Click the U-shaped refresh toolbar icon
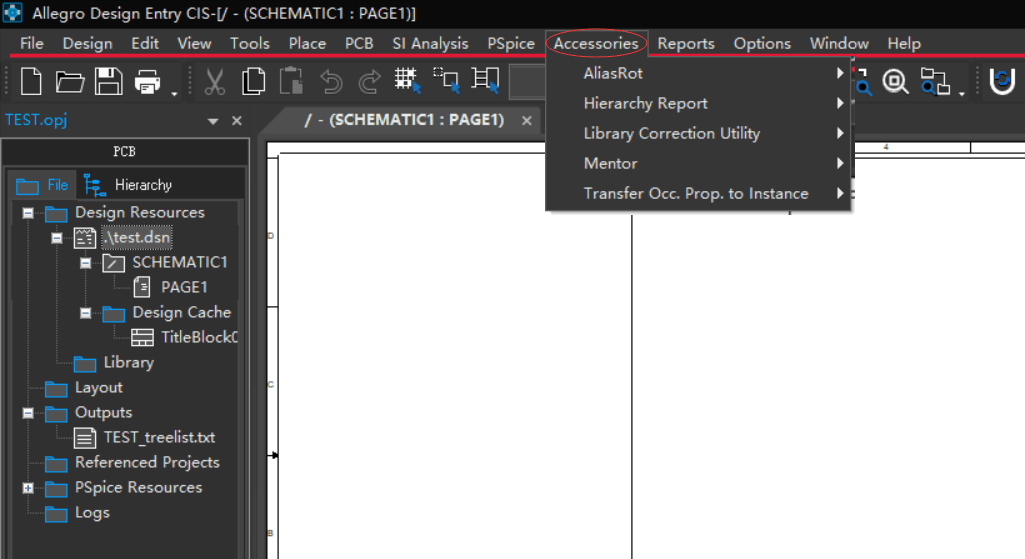 (1002, 81)
